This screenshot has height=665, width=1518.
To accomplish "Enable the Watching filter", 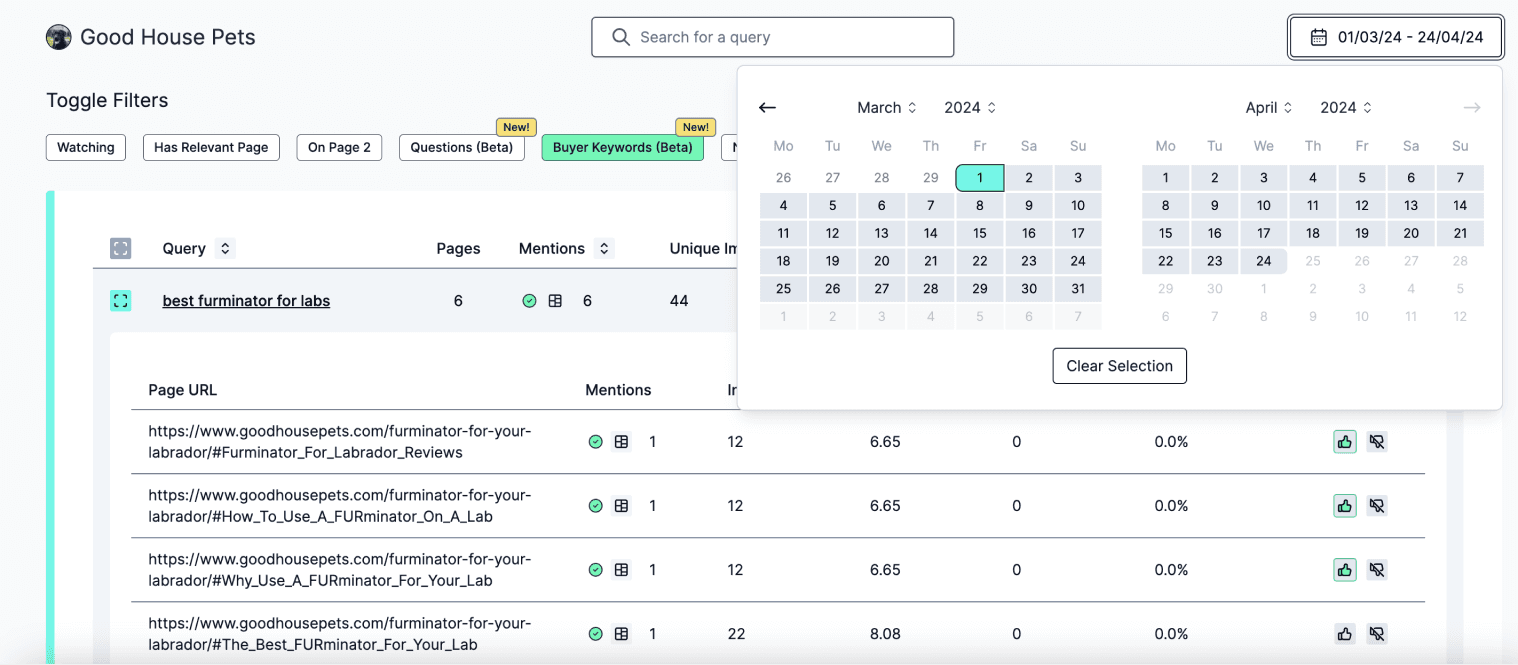I will (85, 147).
